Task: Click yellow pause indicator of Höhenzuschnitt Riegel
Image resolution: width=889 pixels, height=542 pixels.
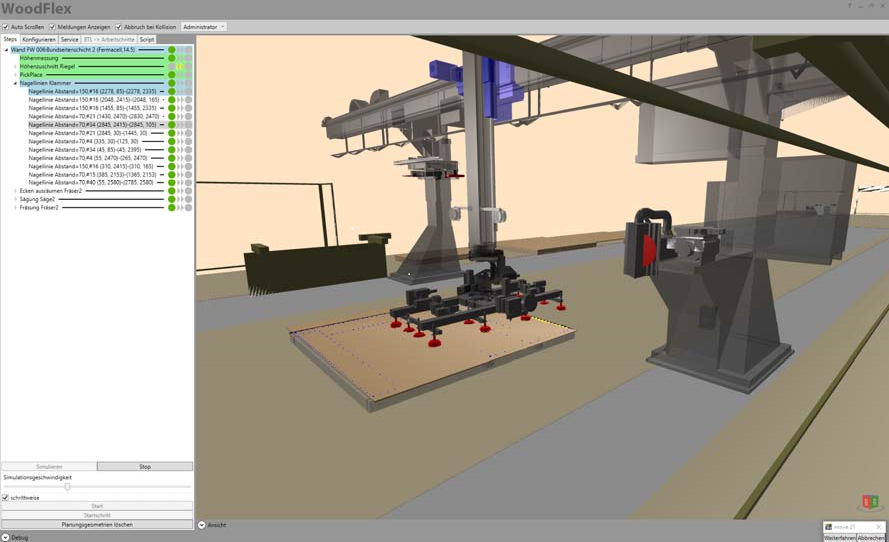Action: click(x=180, y=66)
